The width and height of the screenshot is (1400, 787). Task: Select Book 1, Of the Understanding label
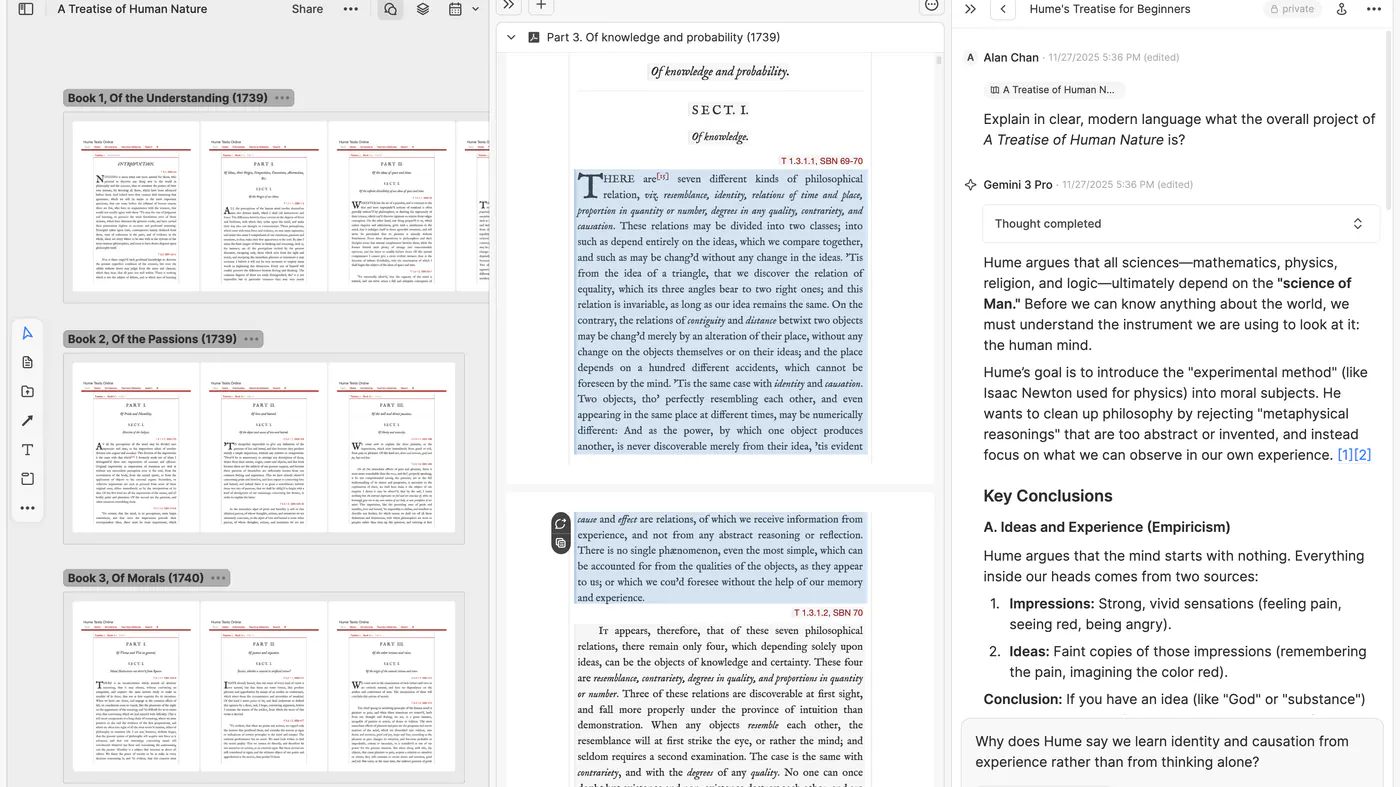coord(168,98)
